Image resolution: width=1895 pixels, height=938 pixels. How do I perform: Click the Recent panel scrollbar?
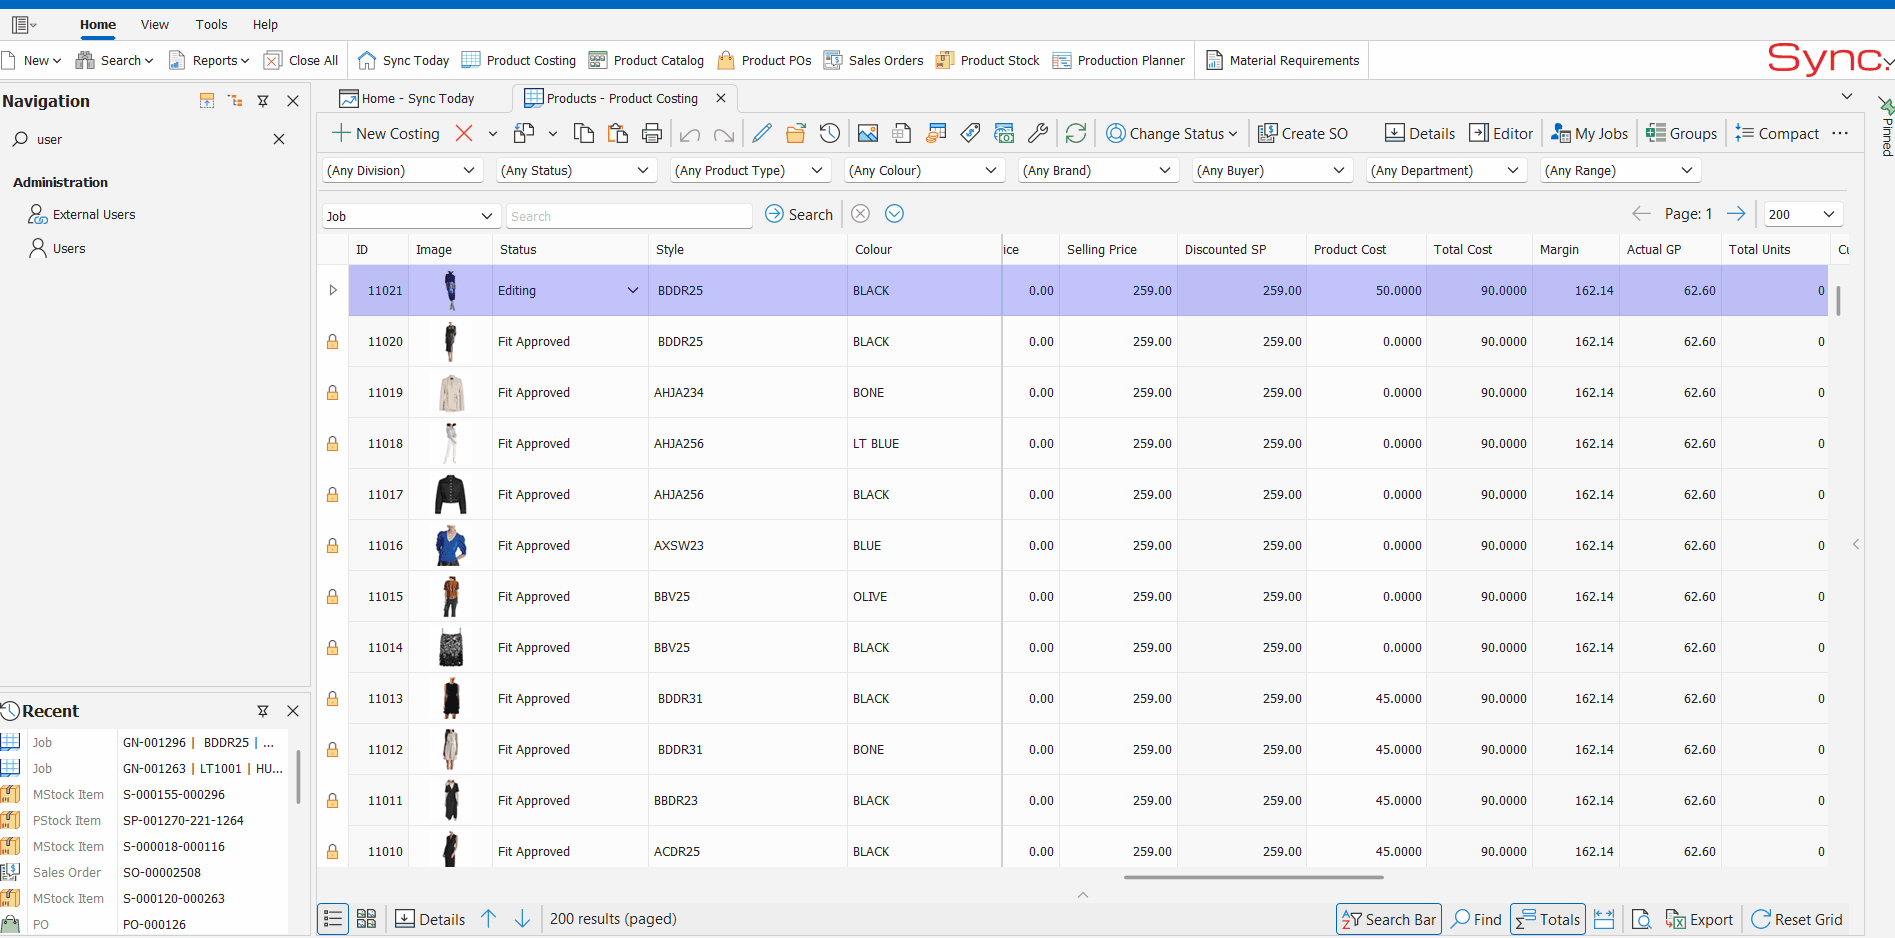tap(299, 777)
